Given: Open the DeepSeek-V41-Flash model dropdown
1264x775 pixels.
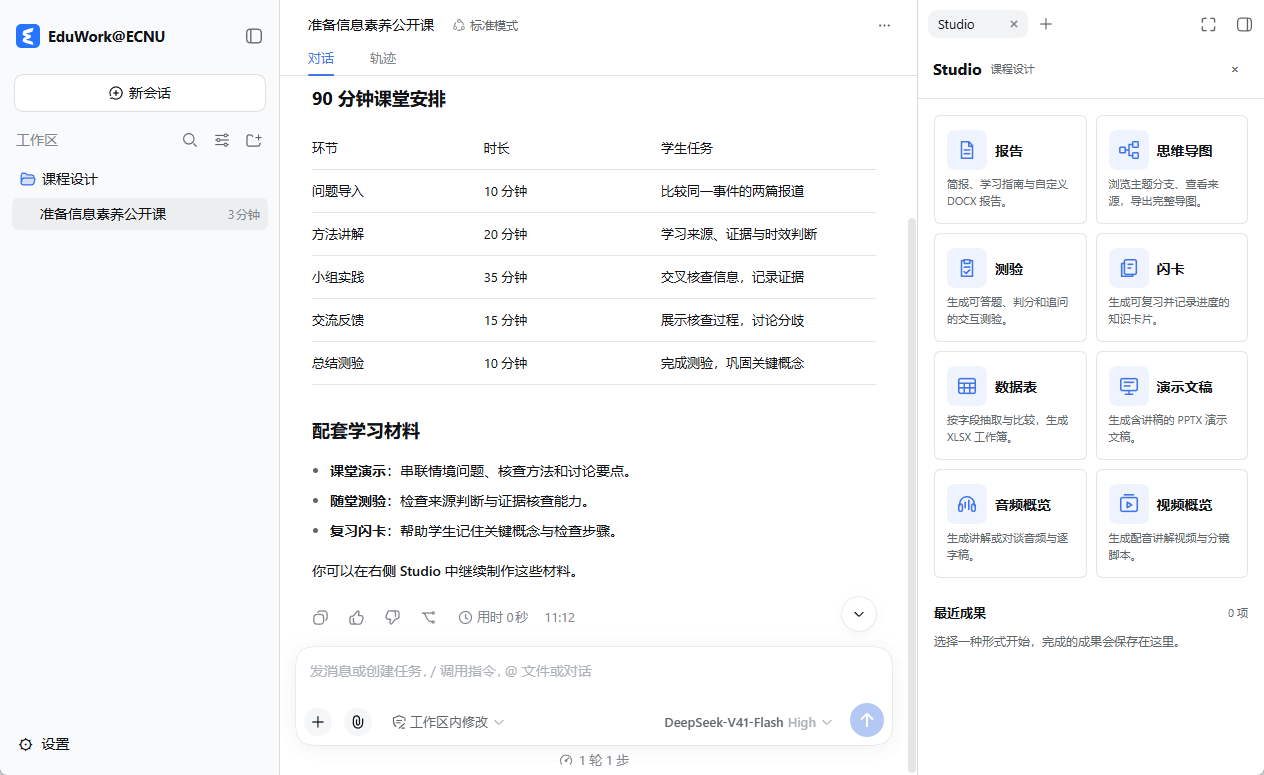Looking at the screenshot, I should [x=748, y=722].
